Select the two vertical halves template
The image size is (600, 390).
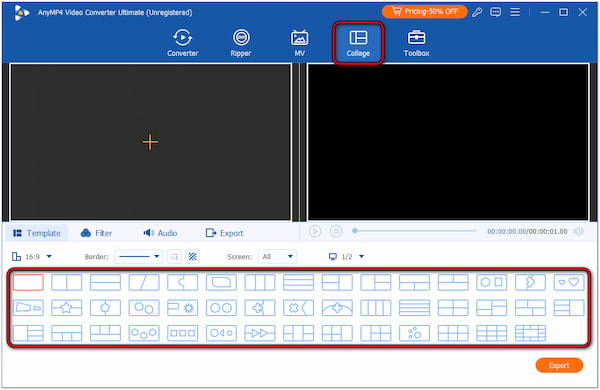[67, 282]
